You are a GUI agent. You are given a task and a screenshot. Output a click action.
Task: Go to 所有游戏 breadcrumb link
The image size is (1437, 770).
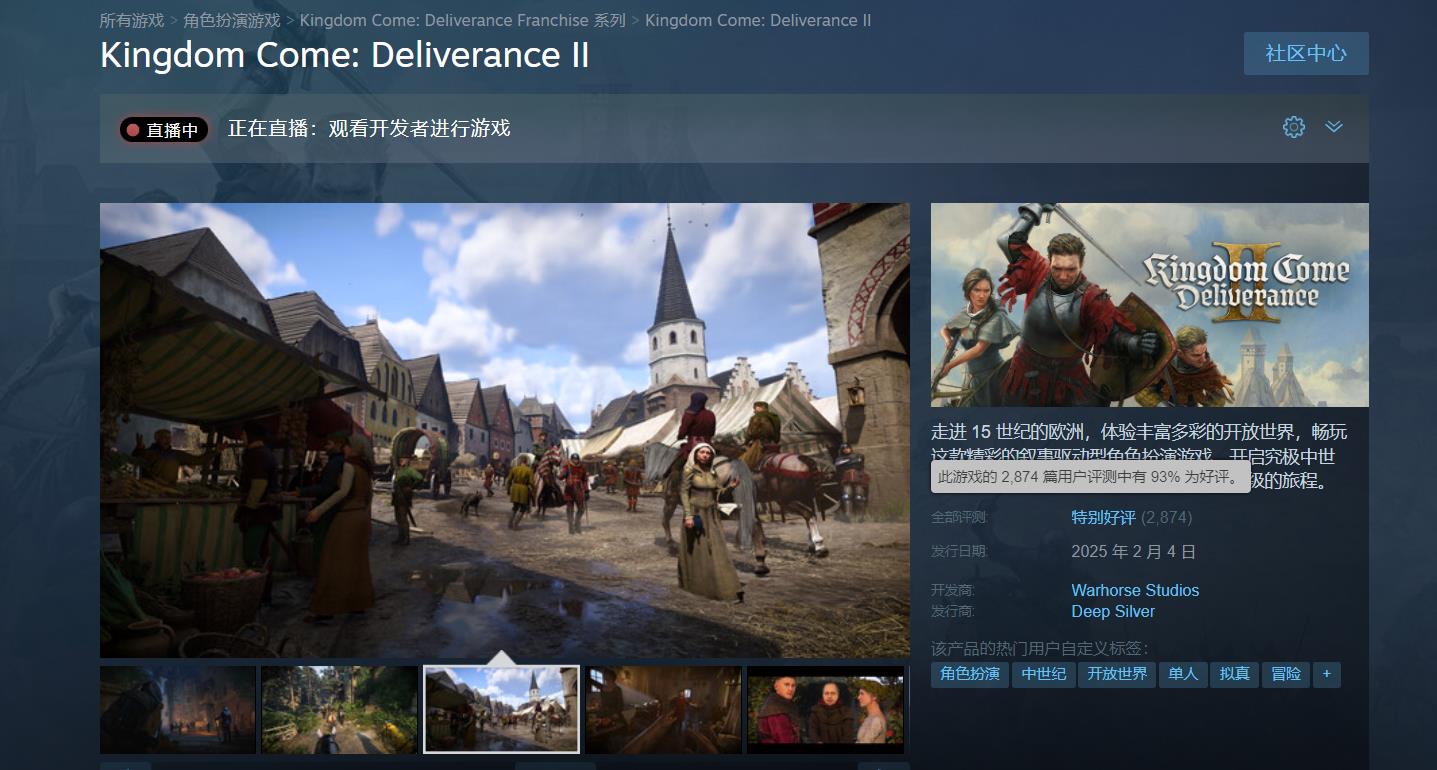tap(132, 20)
